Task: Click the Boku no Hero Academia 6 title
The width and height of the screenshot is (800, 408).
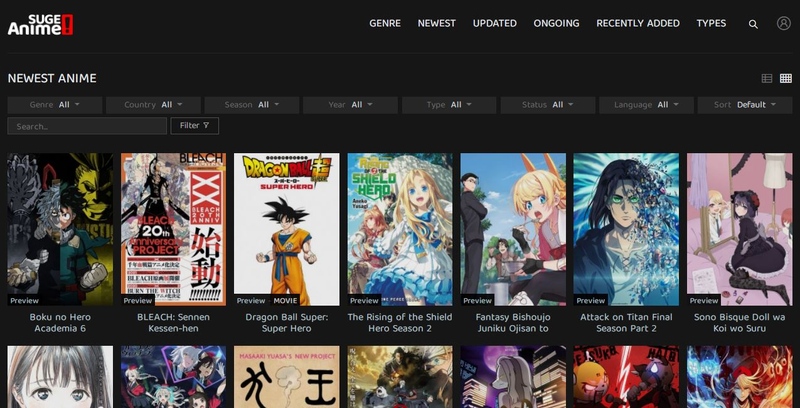Action: [60, 322]
